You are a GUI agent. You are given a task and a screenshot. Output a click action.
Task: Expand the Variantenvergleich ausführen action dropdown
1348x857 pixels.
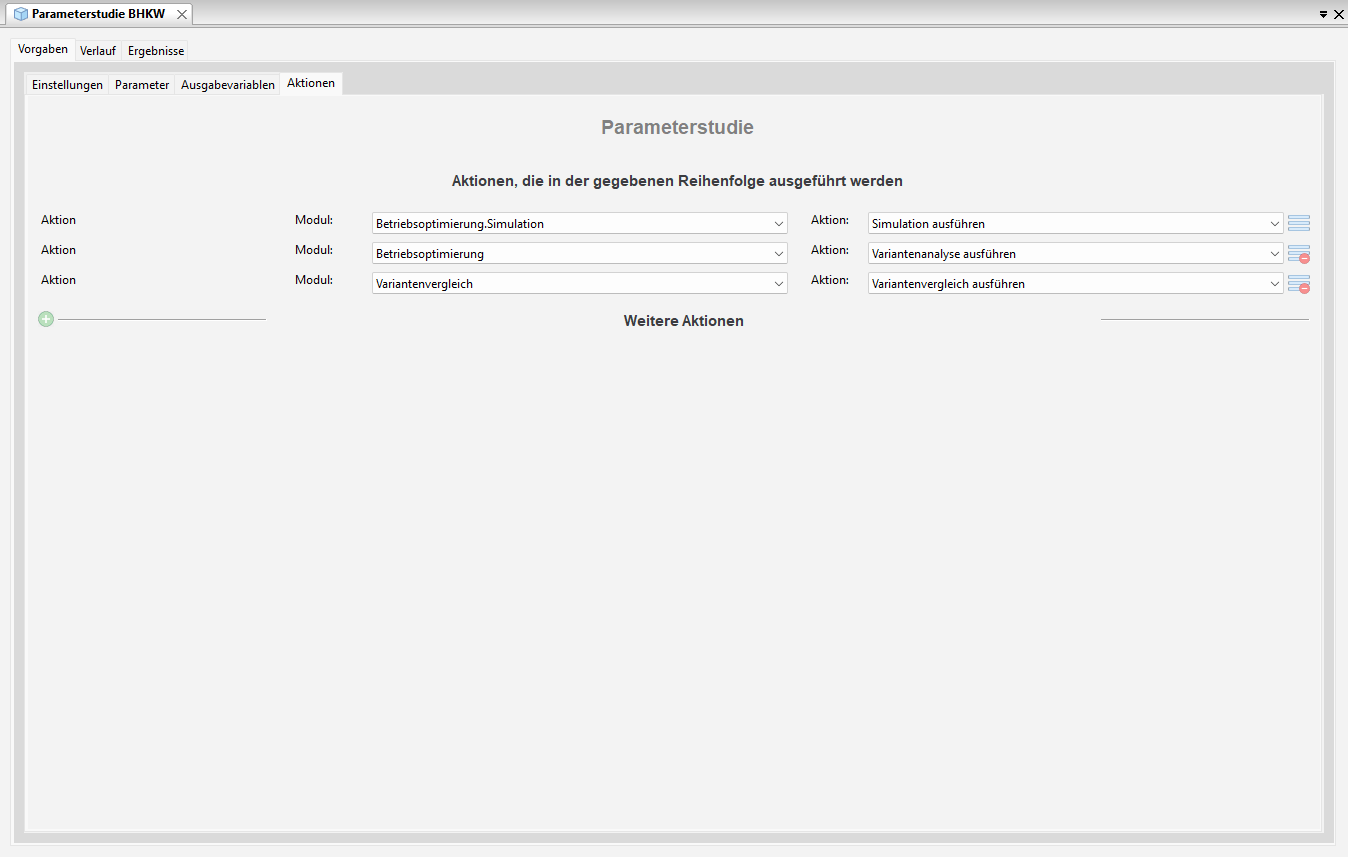click(1275, 284)
